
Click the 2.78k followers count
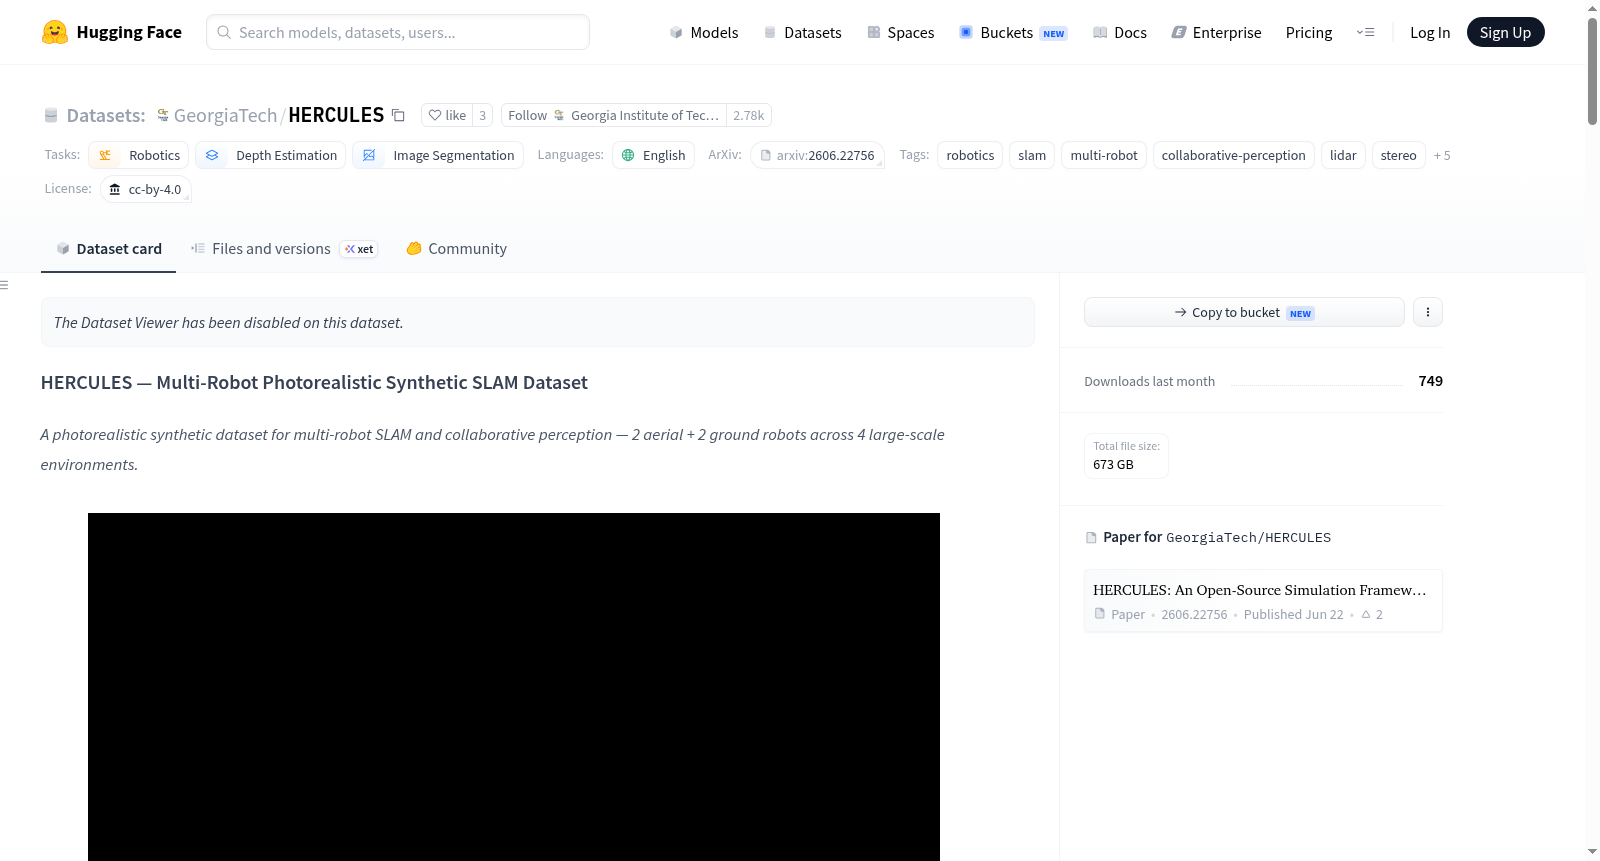point(749,115)
